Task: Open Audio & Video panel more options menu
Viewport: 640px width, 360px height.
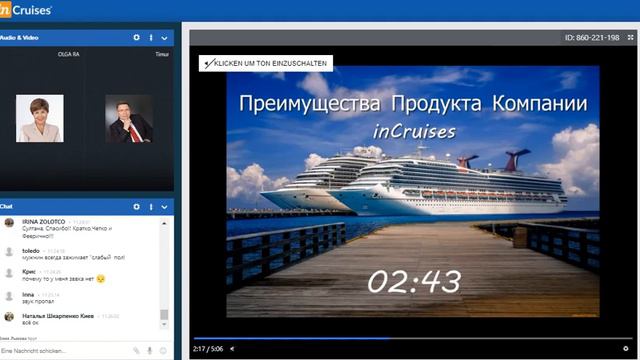Action: (x=151, y=38)
